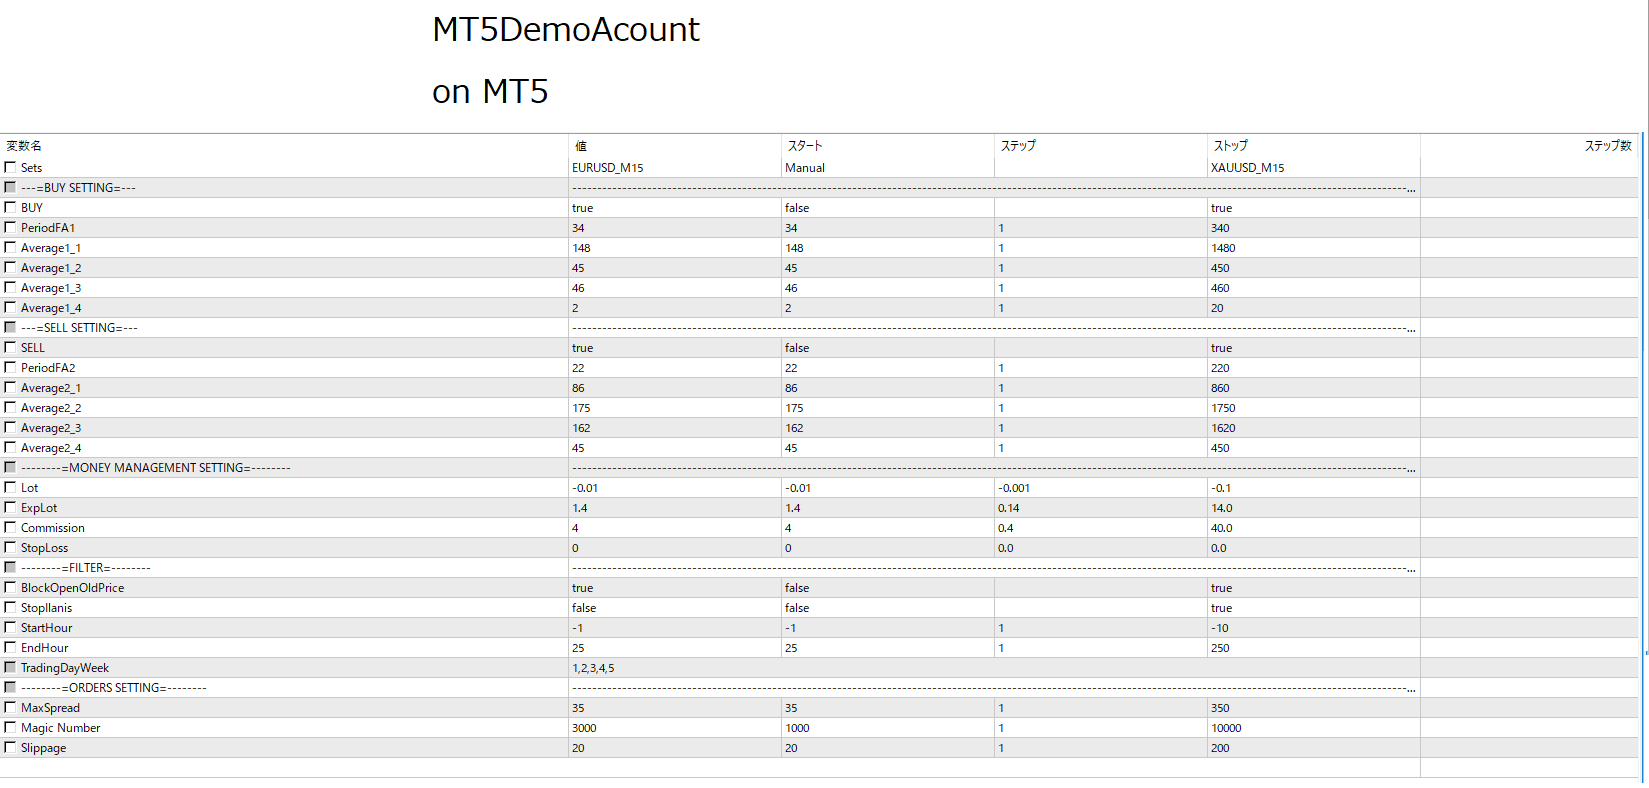Check the PeriodFA1 checkbox
This screenshot has height=788, width=1649.
(x=10, y=227)
